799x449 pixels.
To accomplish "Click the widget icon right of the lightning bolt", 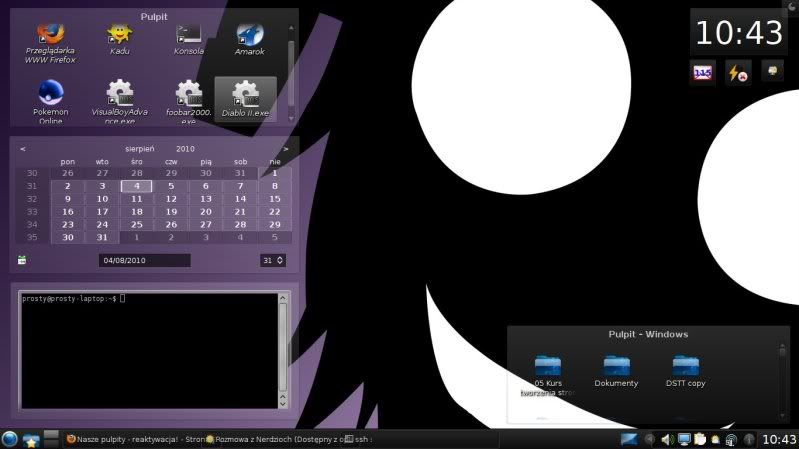I will coord(773,71).
